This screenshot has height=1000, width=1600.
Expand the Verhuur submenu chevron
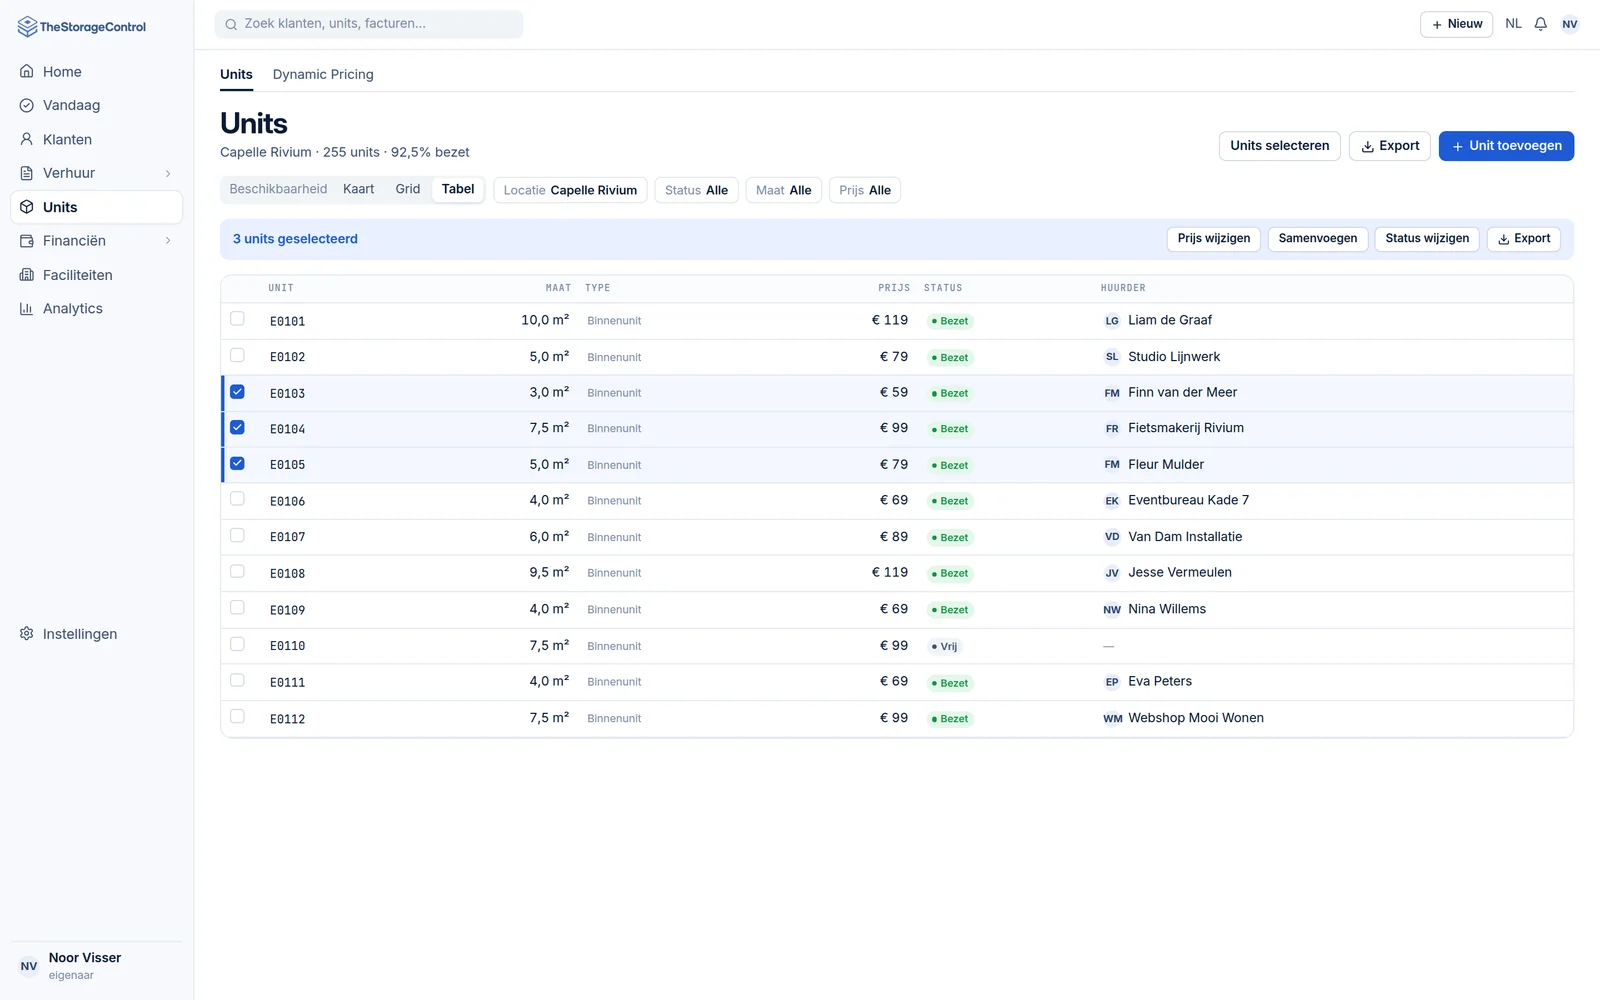pyautogui.click(x=168, y=173)
